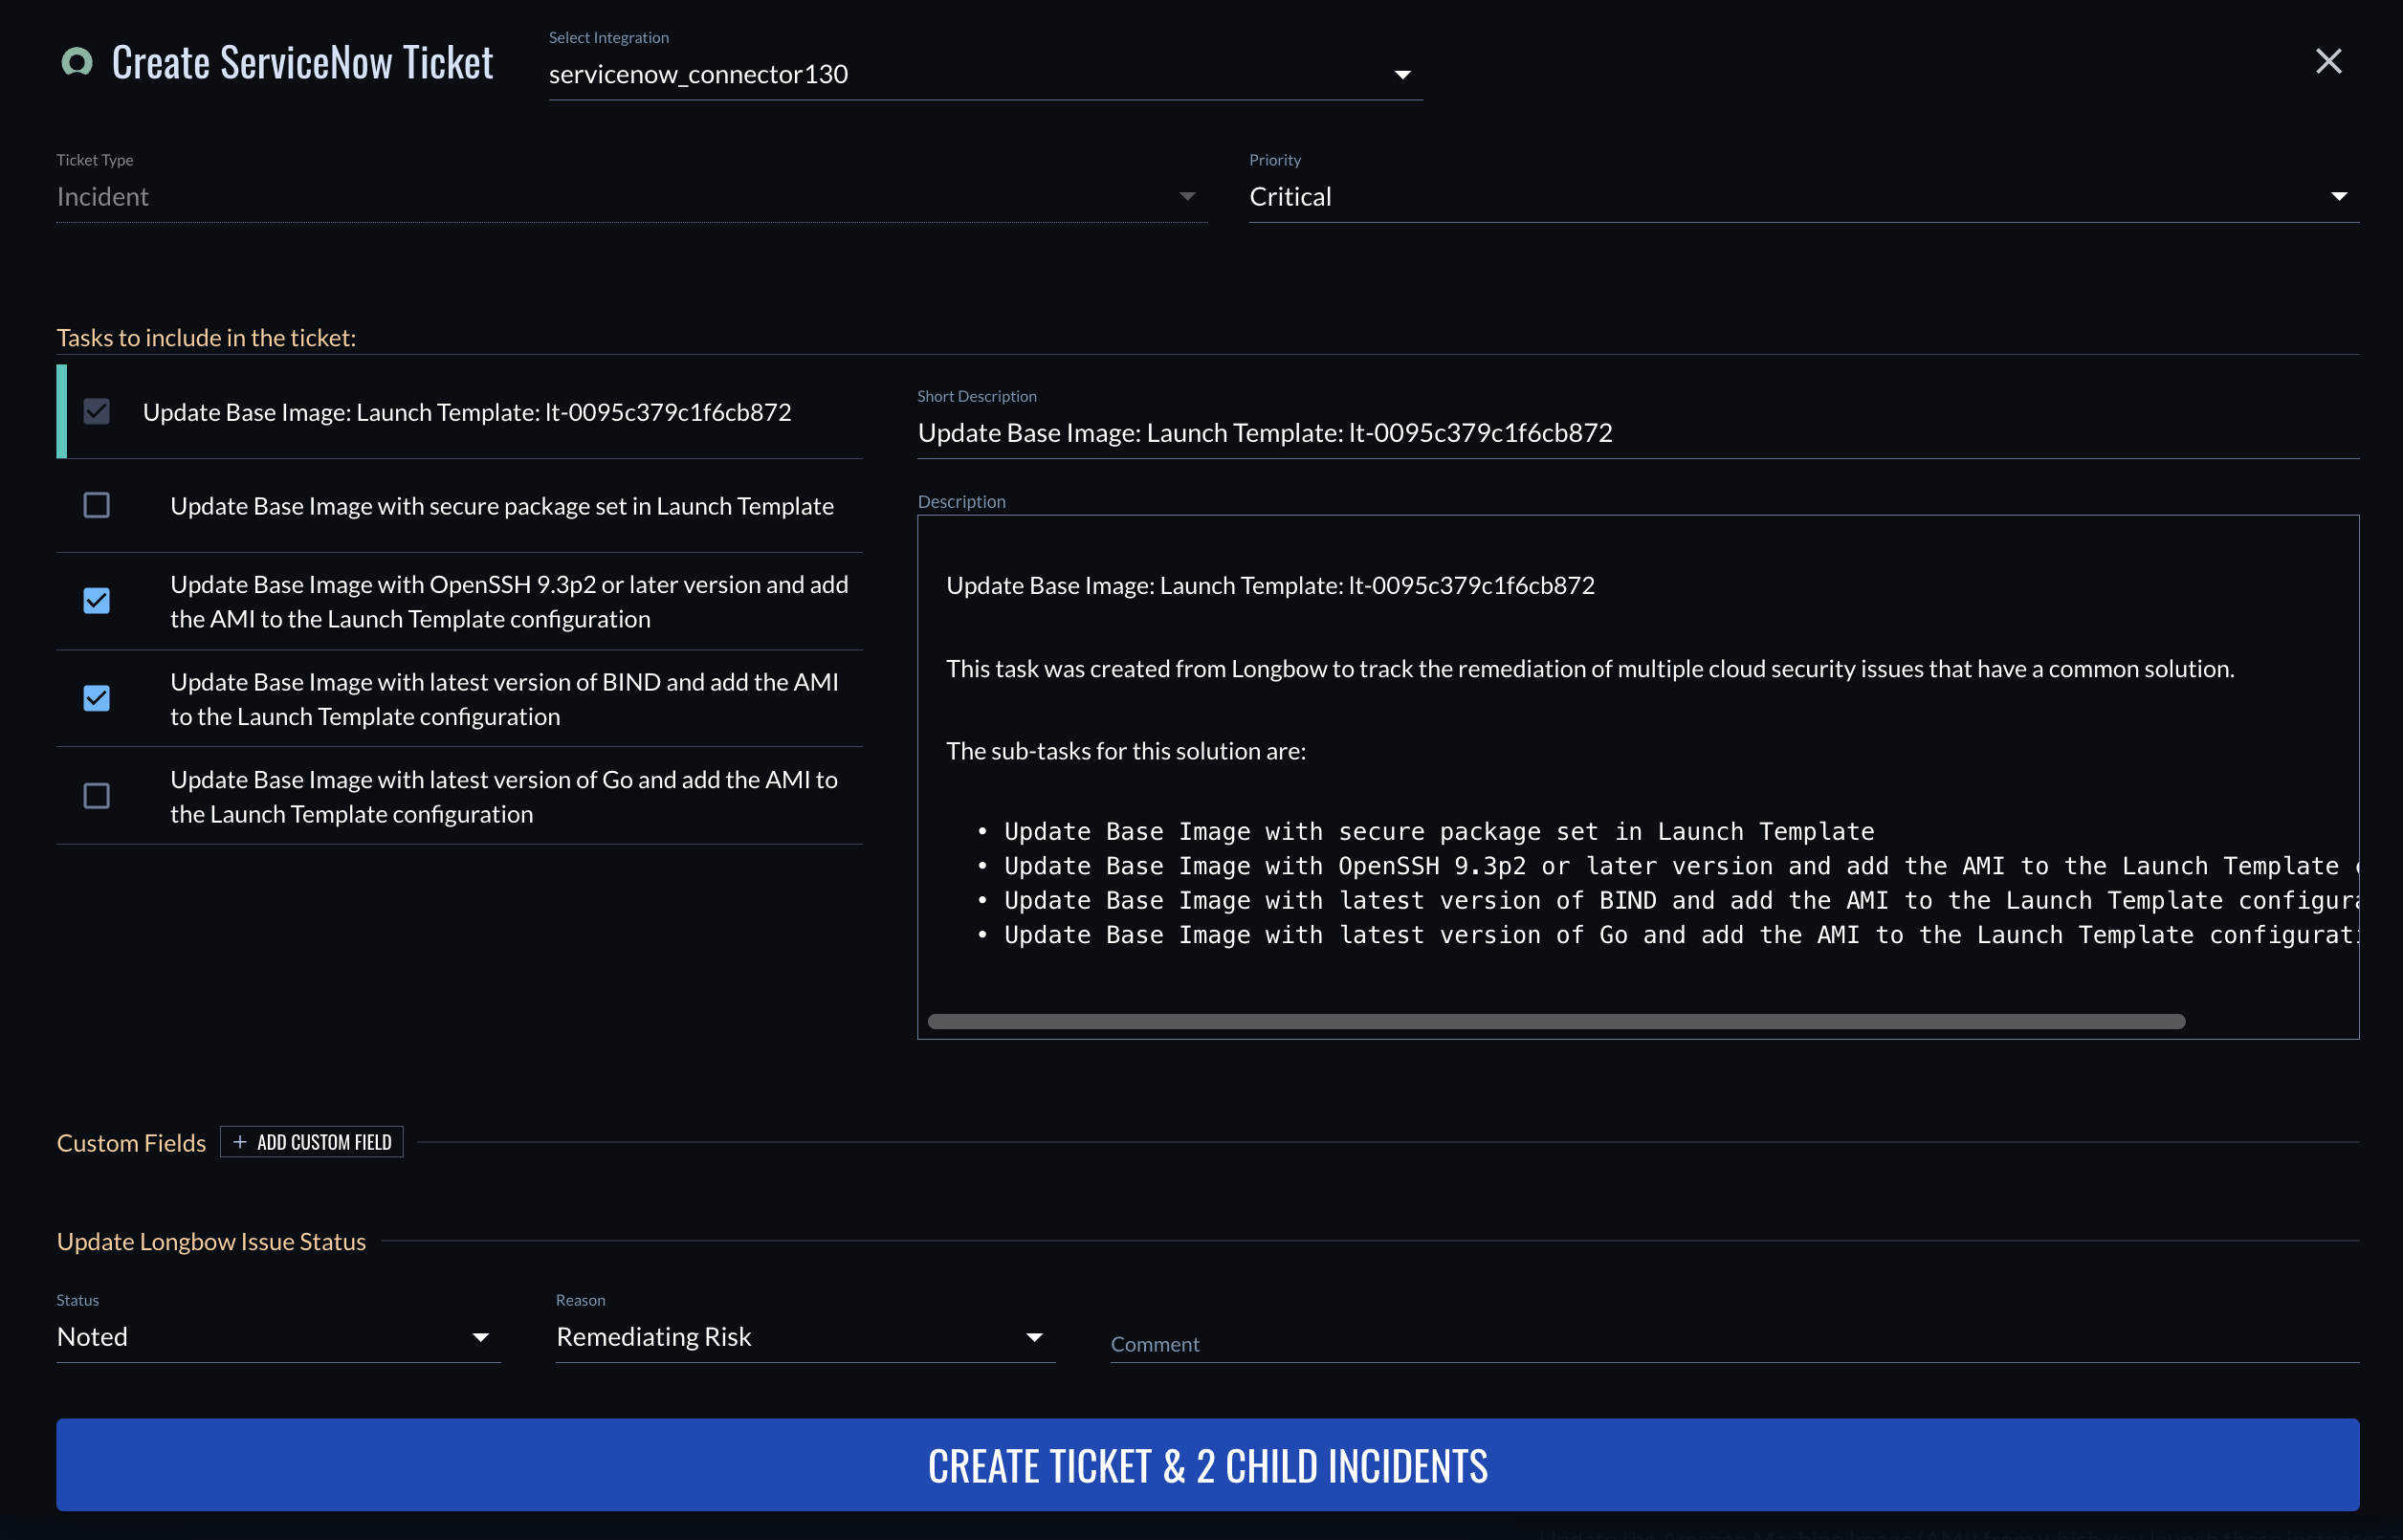
Task: Click the Tasks to include in the ticket heading
Action: 206,337
